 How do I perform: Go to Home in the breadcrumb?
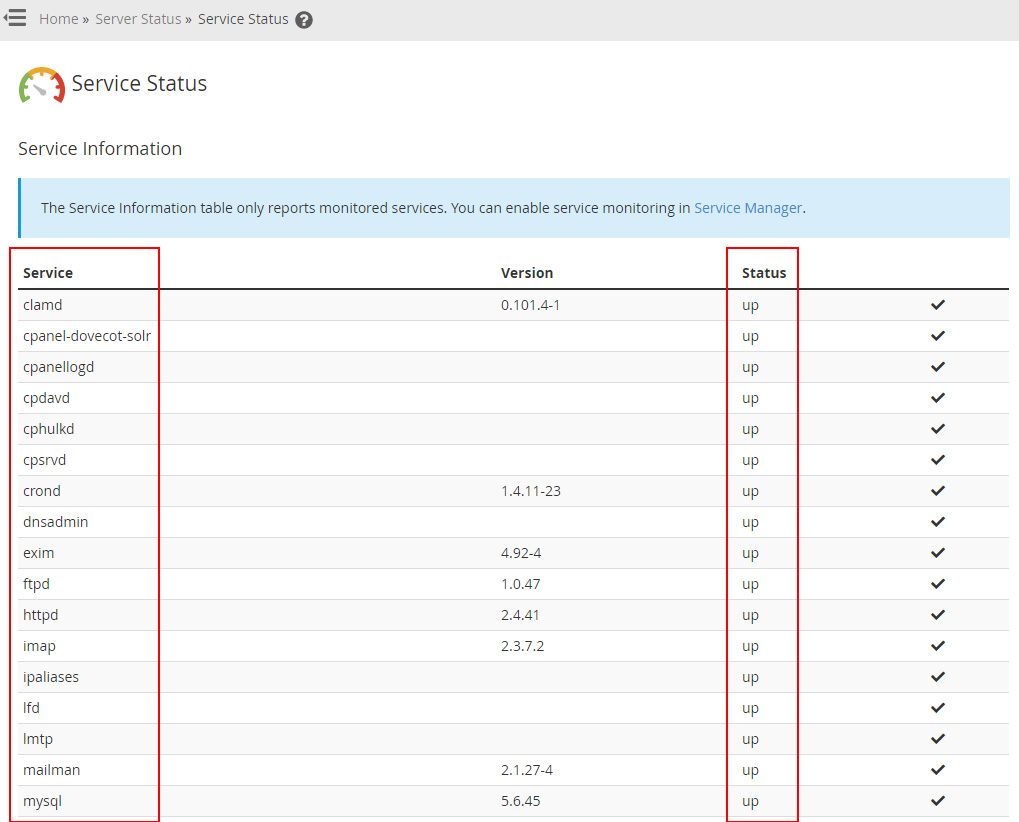(x=58, y=19)
